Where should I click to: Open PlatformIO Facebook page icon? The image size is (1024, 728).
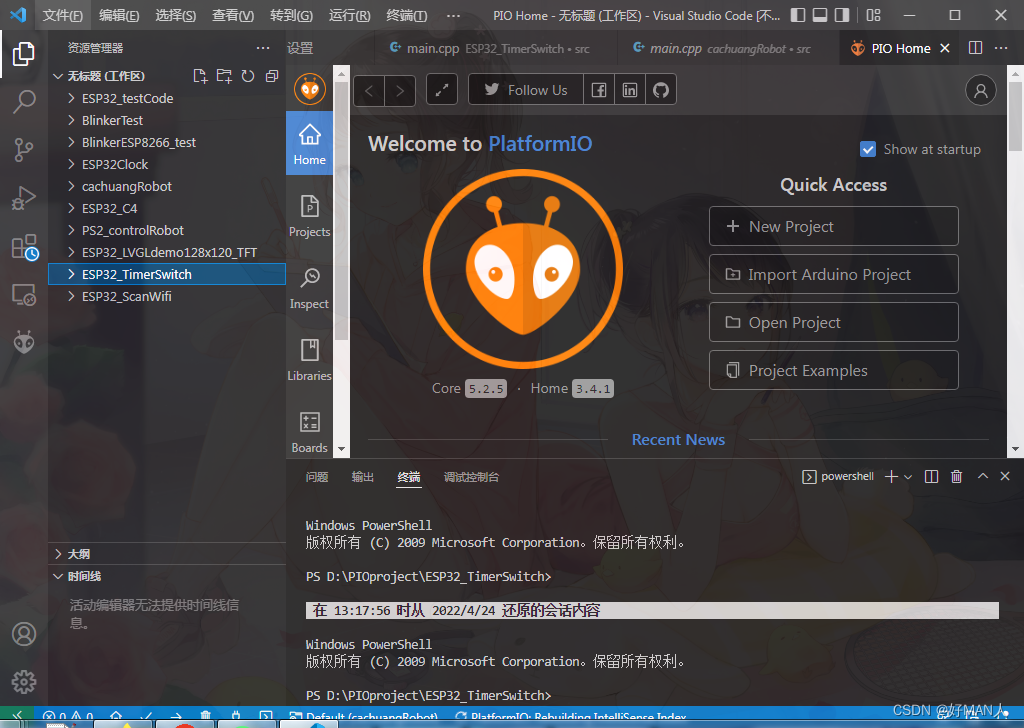click(x=599, y=90)
